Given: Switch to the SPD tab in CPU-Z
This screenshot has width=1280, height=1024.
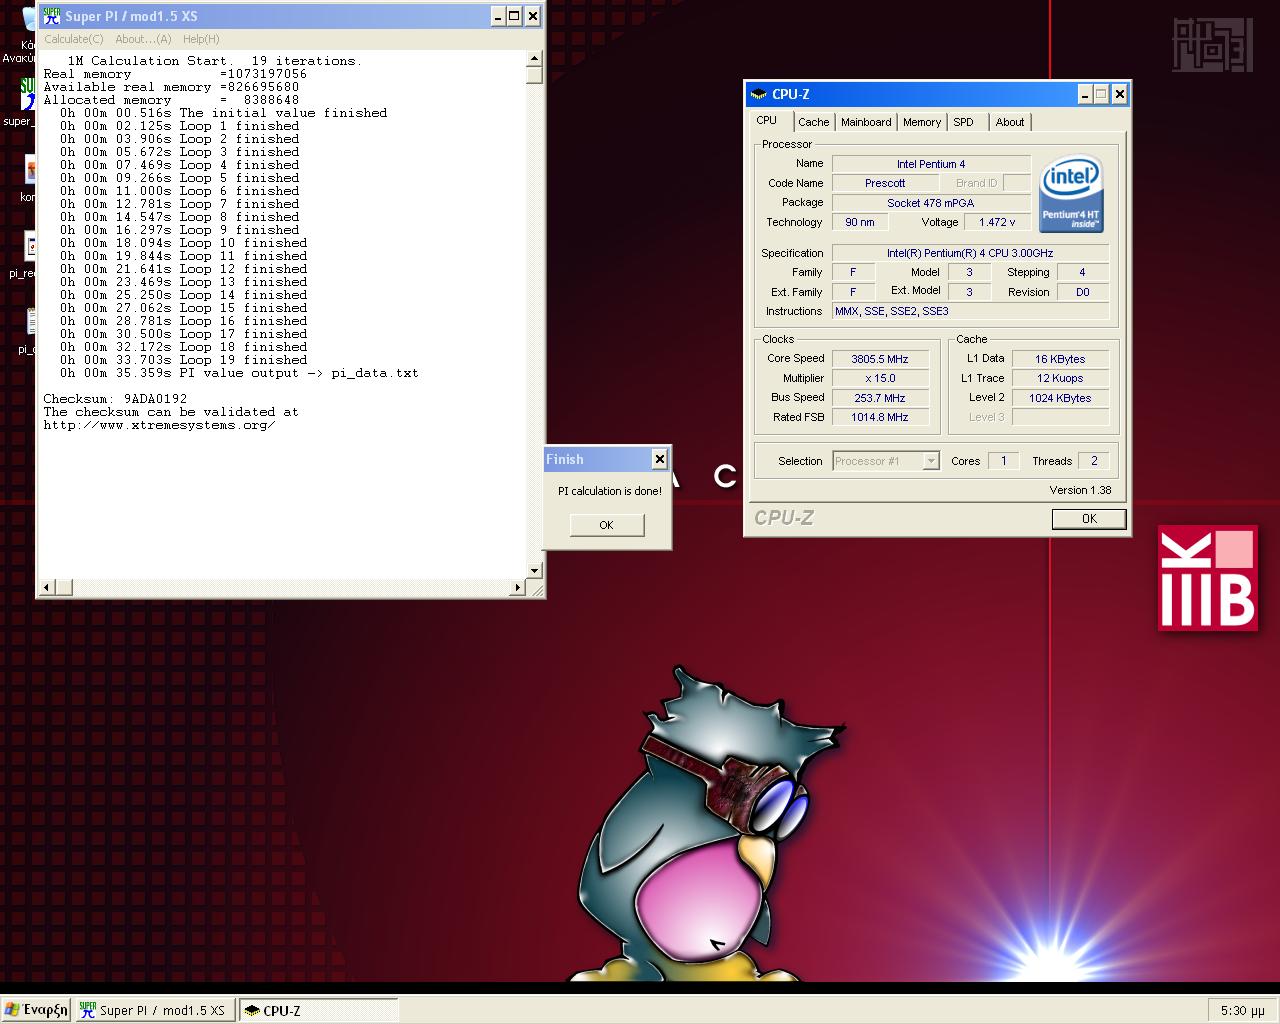Looking at the screenshot, I should click(963, 122).
